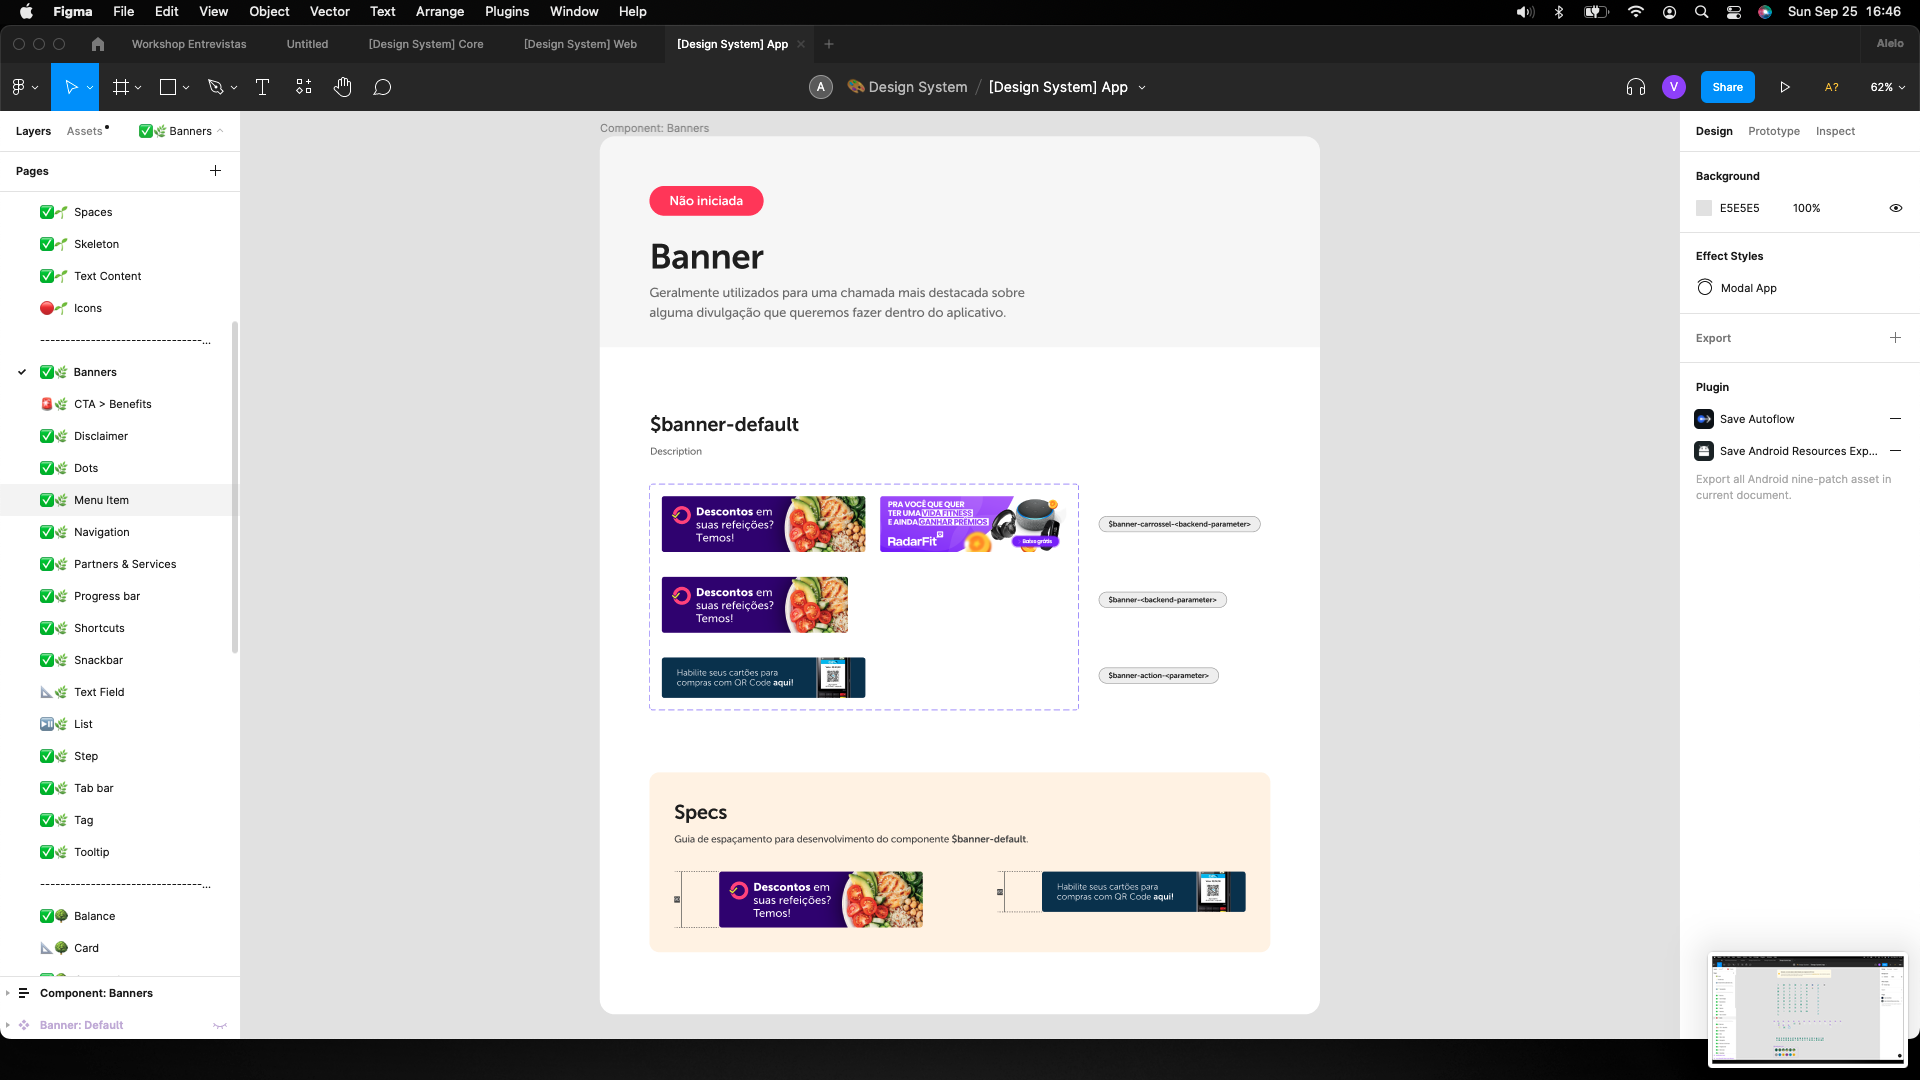Click the Resources components tool icon
This screenshot has height=1080, width=1920.
tap(304, 87)
